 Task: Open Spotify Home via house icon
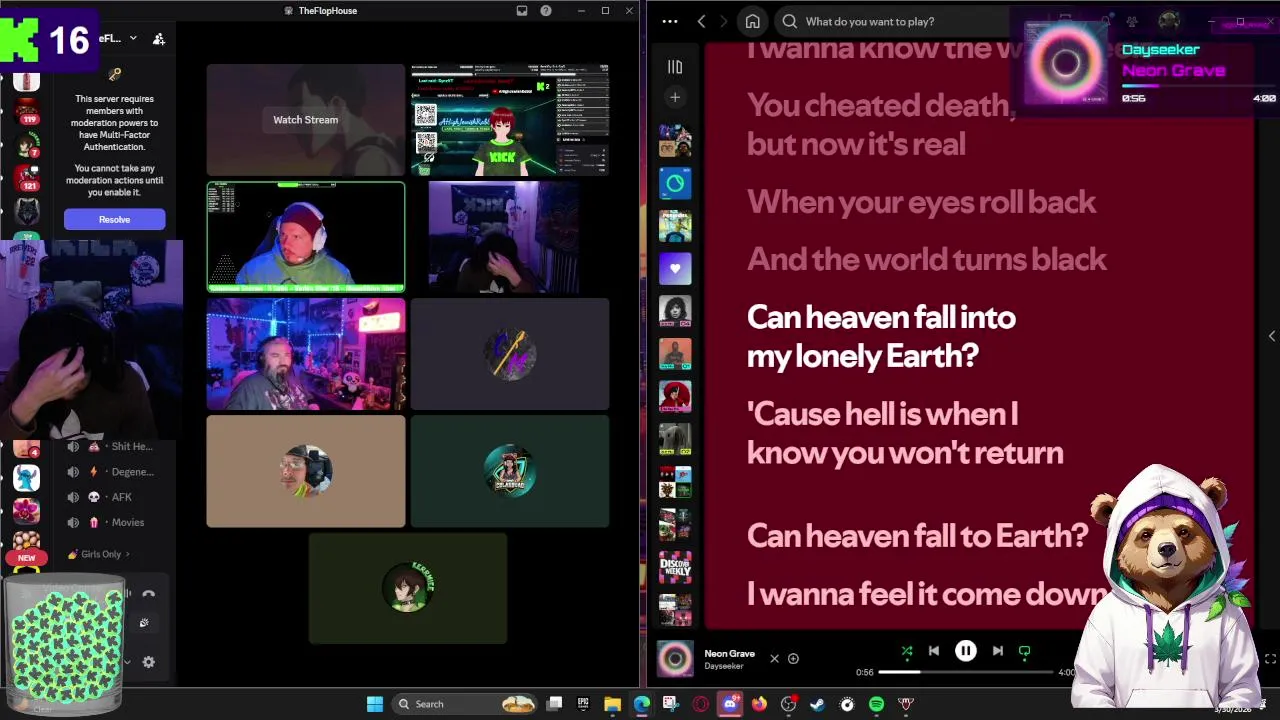click(x=752, y=21)
